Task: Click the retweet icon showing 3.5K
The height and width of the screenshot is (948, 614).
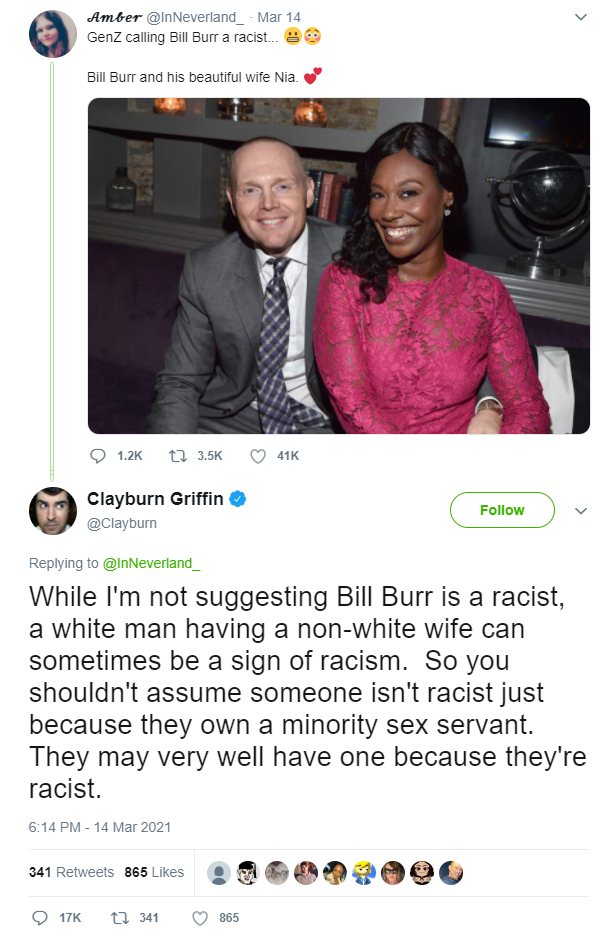Action: (x=177, y=455)
